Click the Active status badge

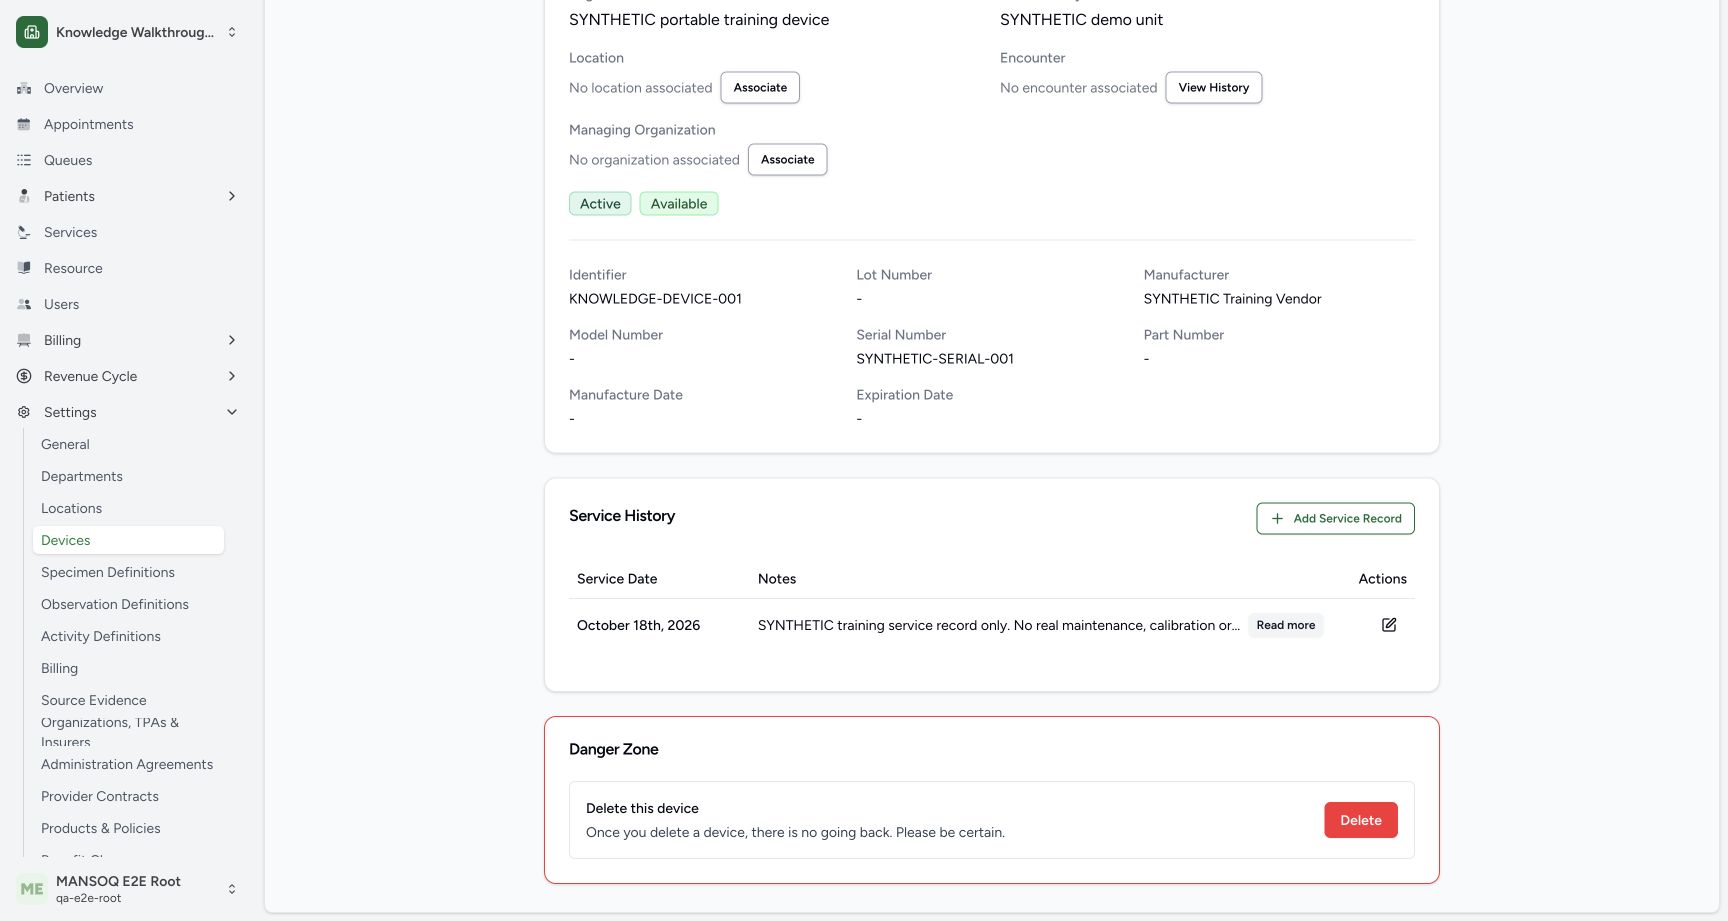click(600, 204)
